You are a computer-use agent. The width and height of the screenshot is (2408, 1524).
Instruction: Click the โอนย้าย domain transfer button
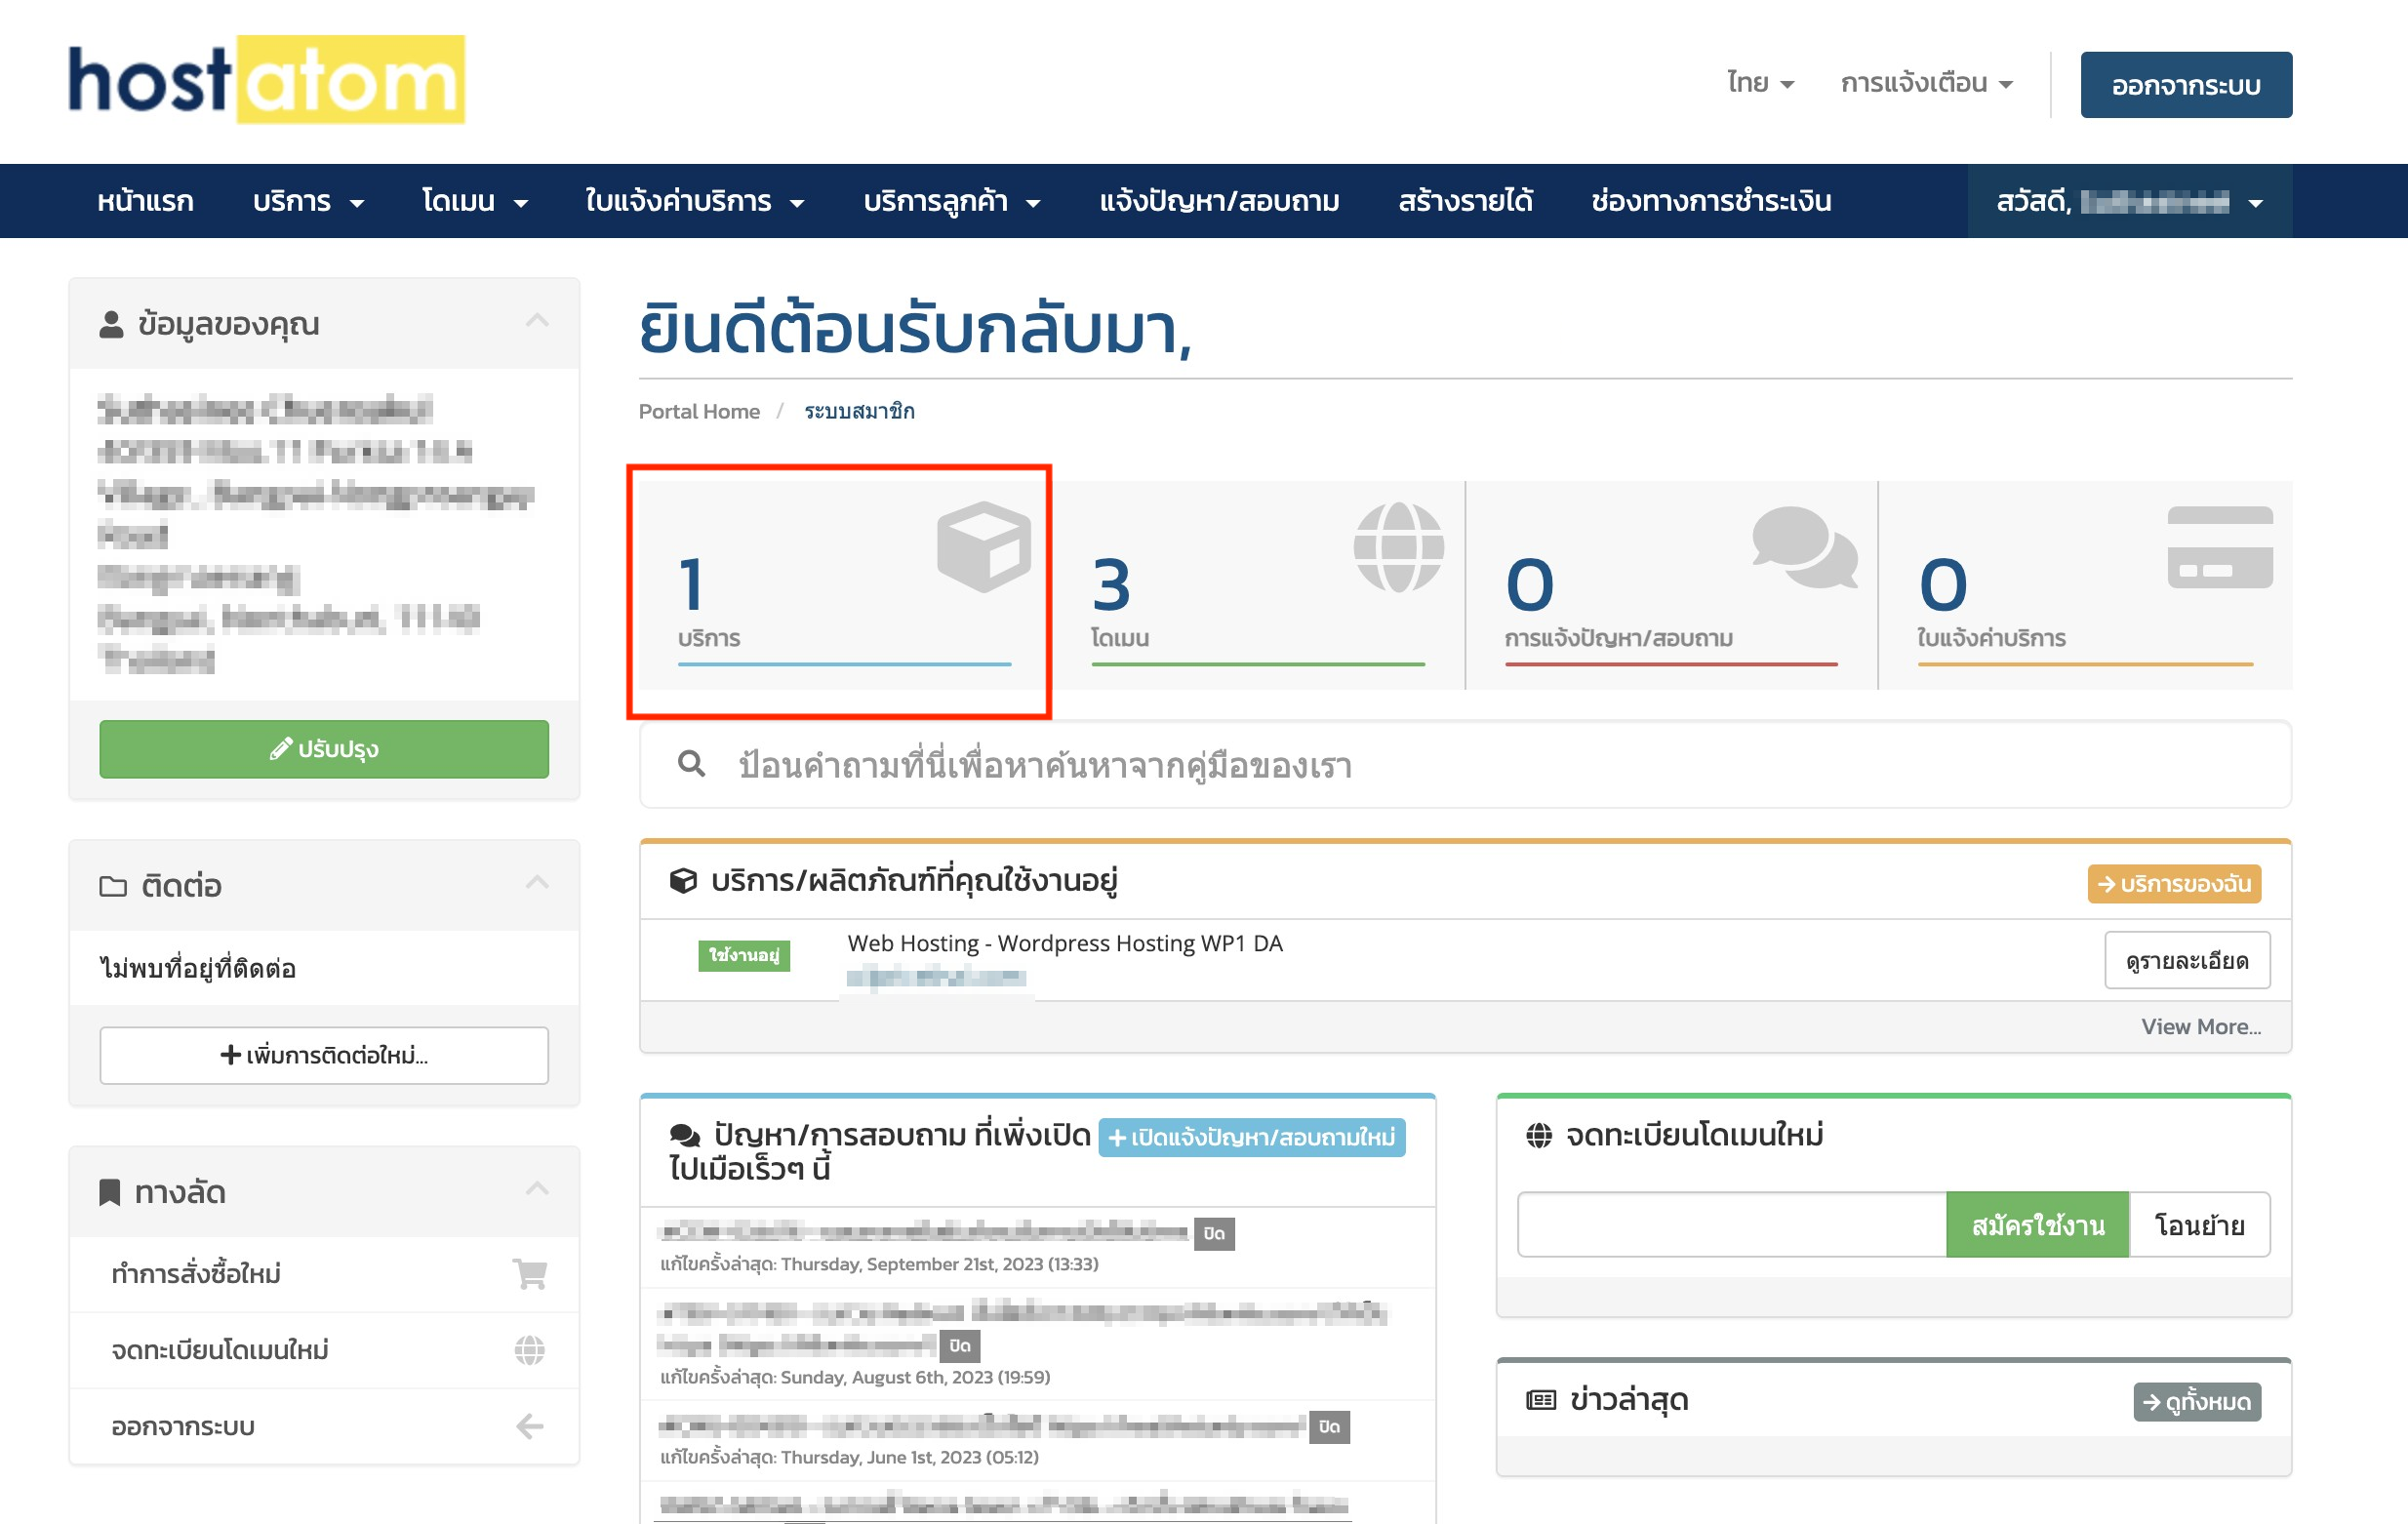click(2200, 1225)
